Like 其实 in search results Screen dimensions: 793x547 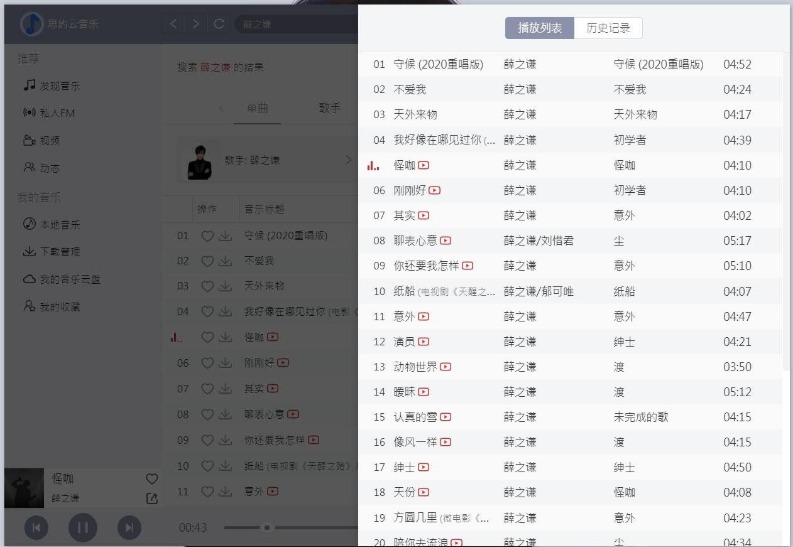[x=207, y=389]
